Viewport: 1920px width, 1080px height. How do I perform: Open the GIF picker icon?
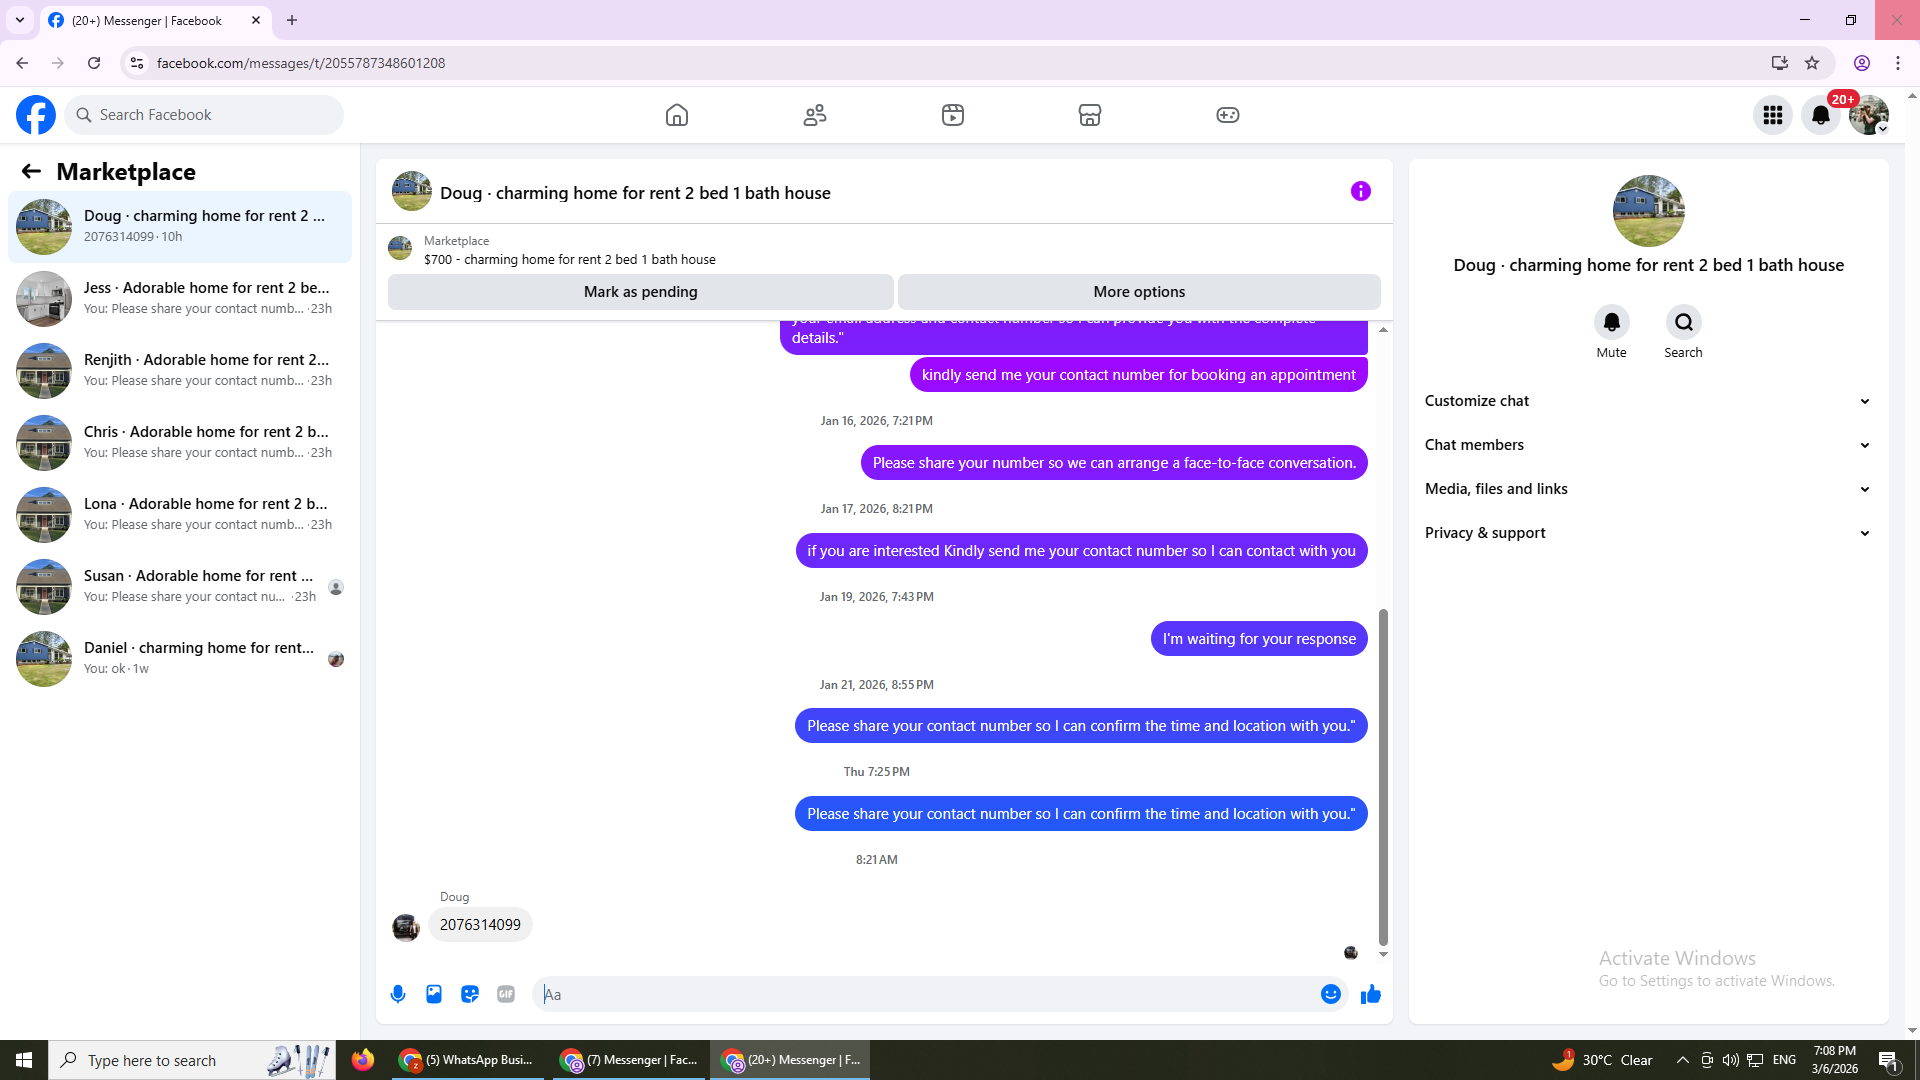(x=506, y=994)
